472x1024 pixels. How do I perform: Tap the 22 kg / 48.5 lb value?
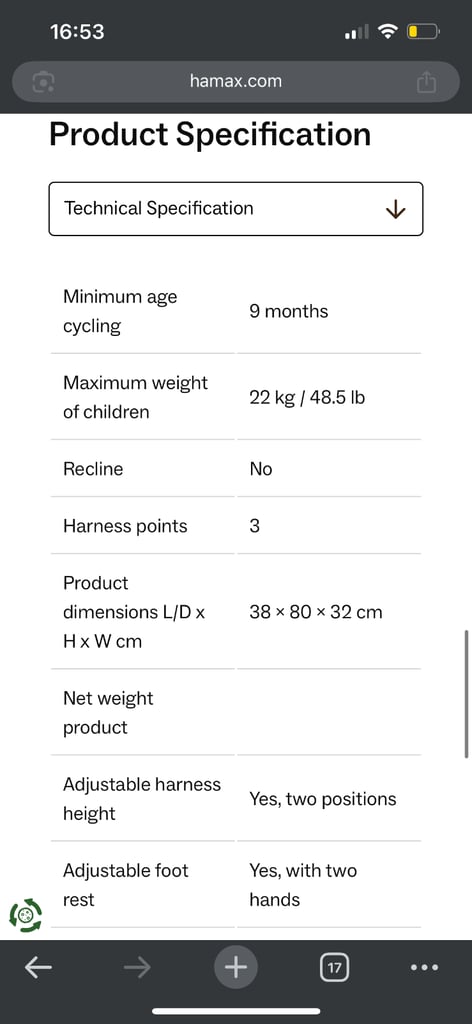coord(307,398)
